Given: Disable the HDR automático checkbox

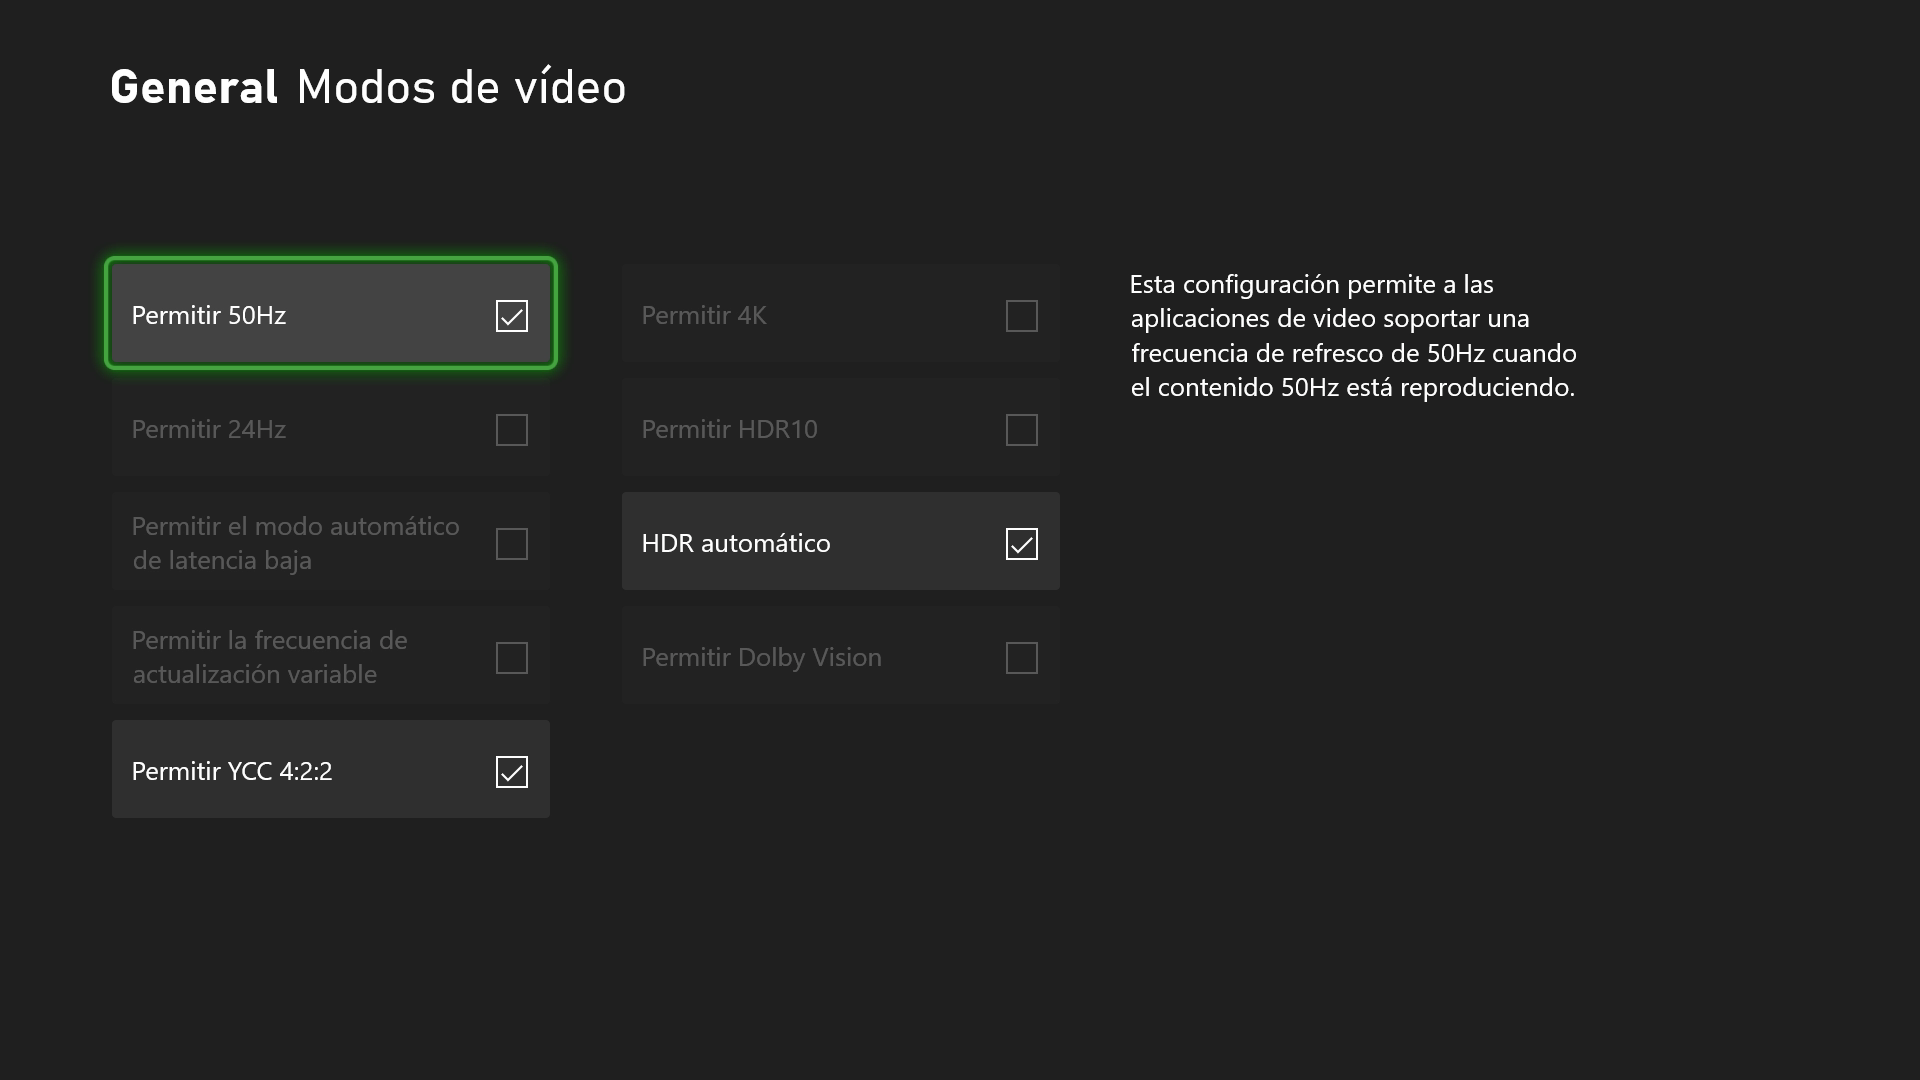Looking at the screenshot, I should click(x=1021, y=544).
